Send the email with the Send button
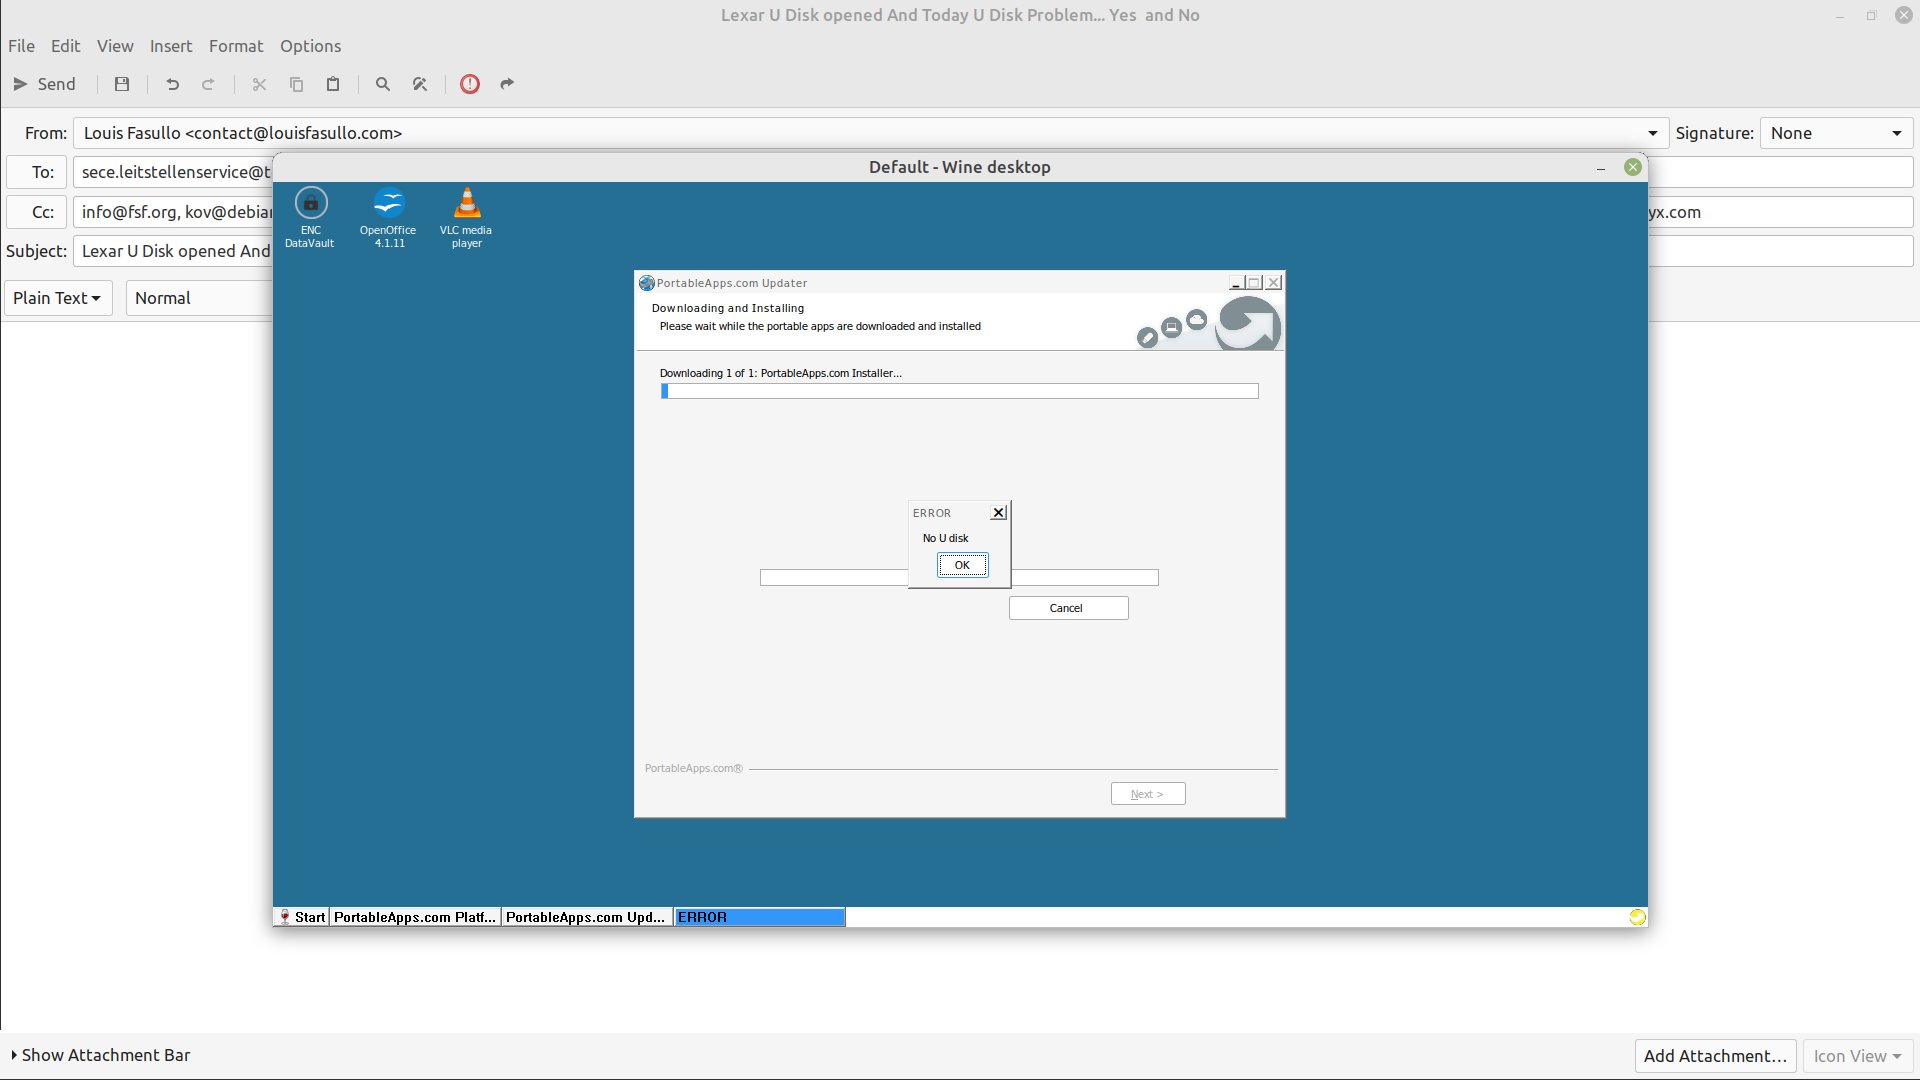1920x1080 pixels. [44, 84]
